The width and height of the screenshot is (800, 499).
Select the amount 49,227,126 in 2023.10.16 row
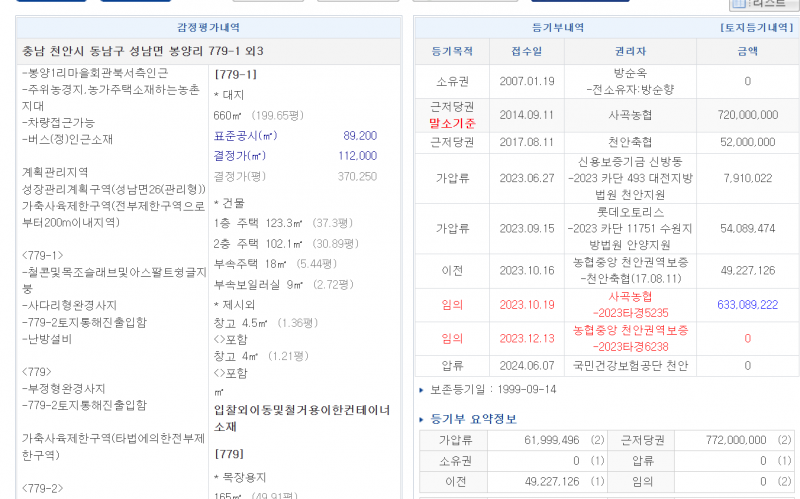[747, 270]
